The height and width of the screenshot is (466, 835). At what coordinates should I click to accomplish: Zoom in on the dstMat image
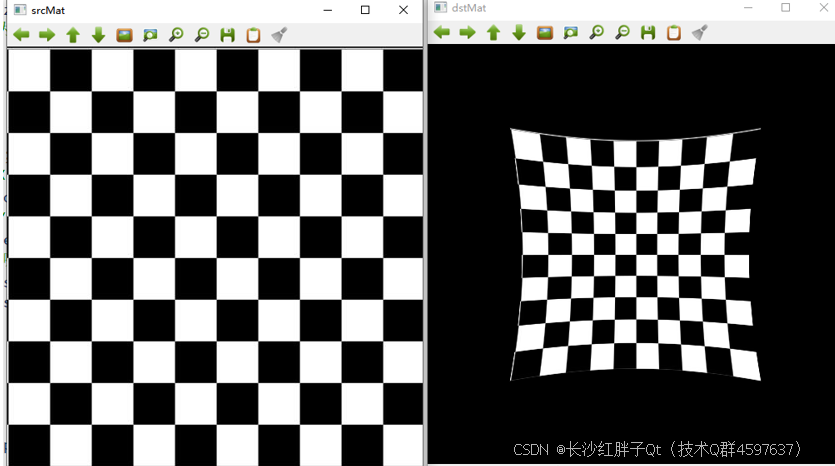click(596, 32)
